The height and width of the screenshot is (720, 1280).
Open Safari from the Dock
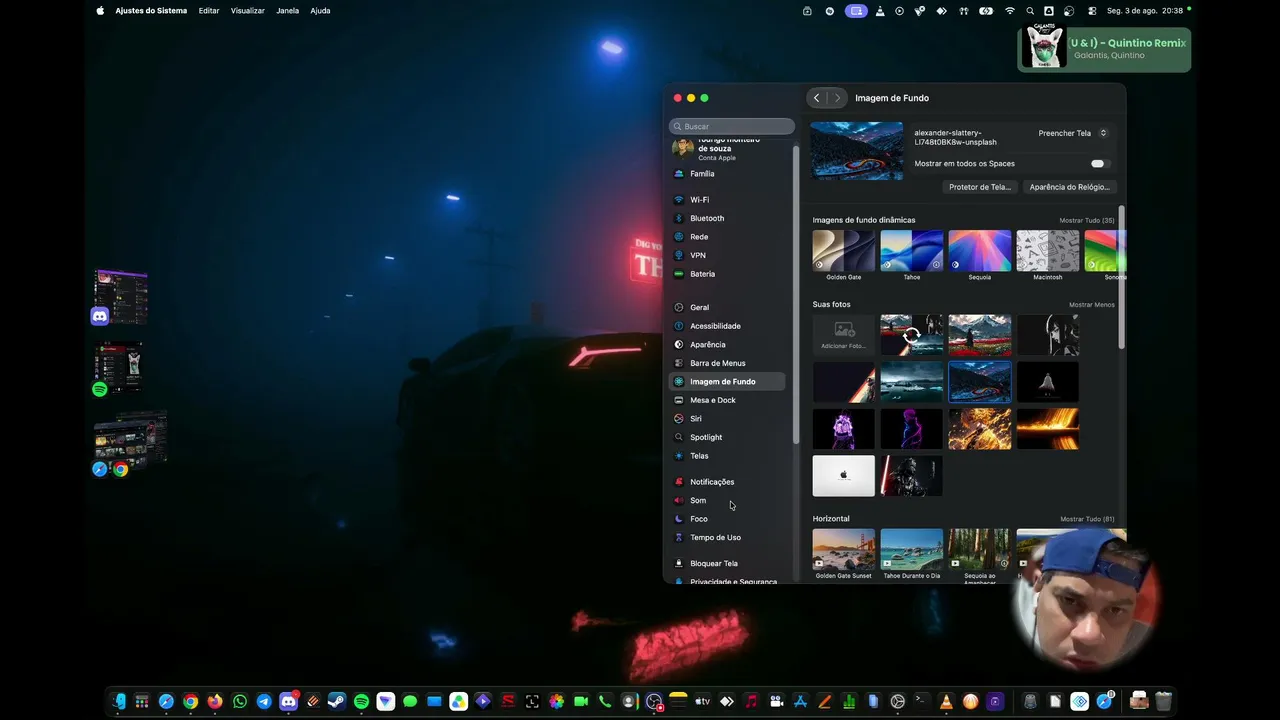(166, 702)
